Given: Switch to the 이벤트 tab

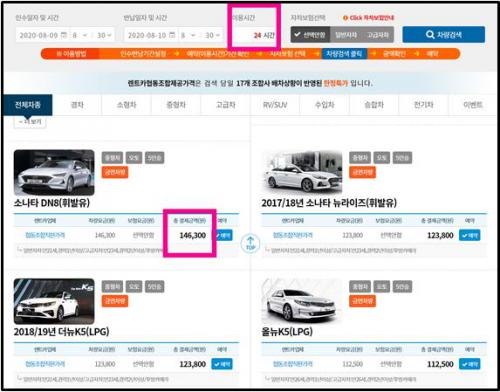Looking at the screenshot, I should (x=473, y=105).
